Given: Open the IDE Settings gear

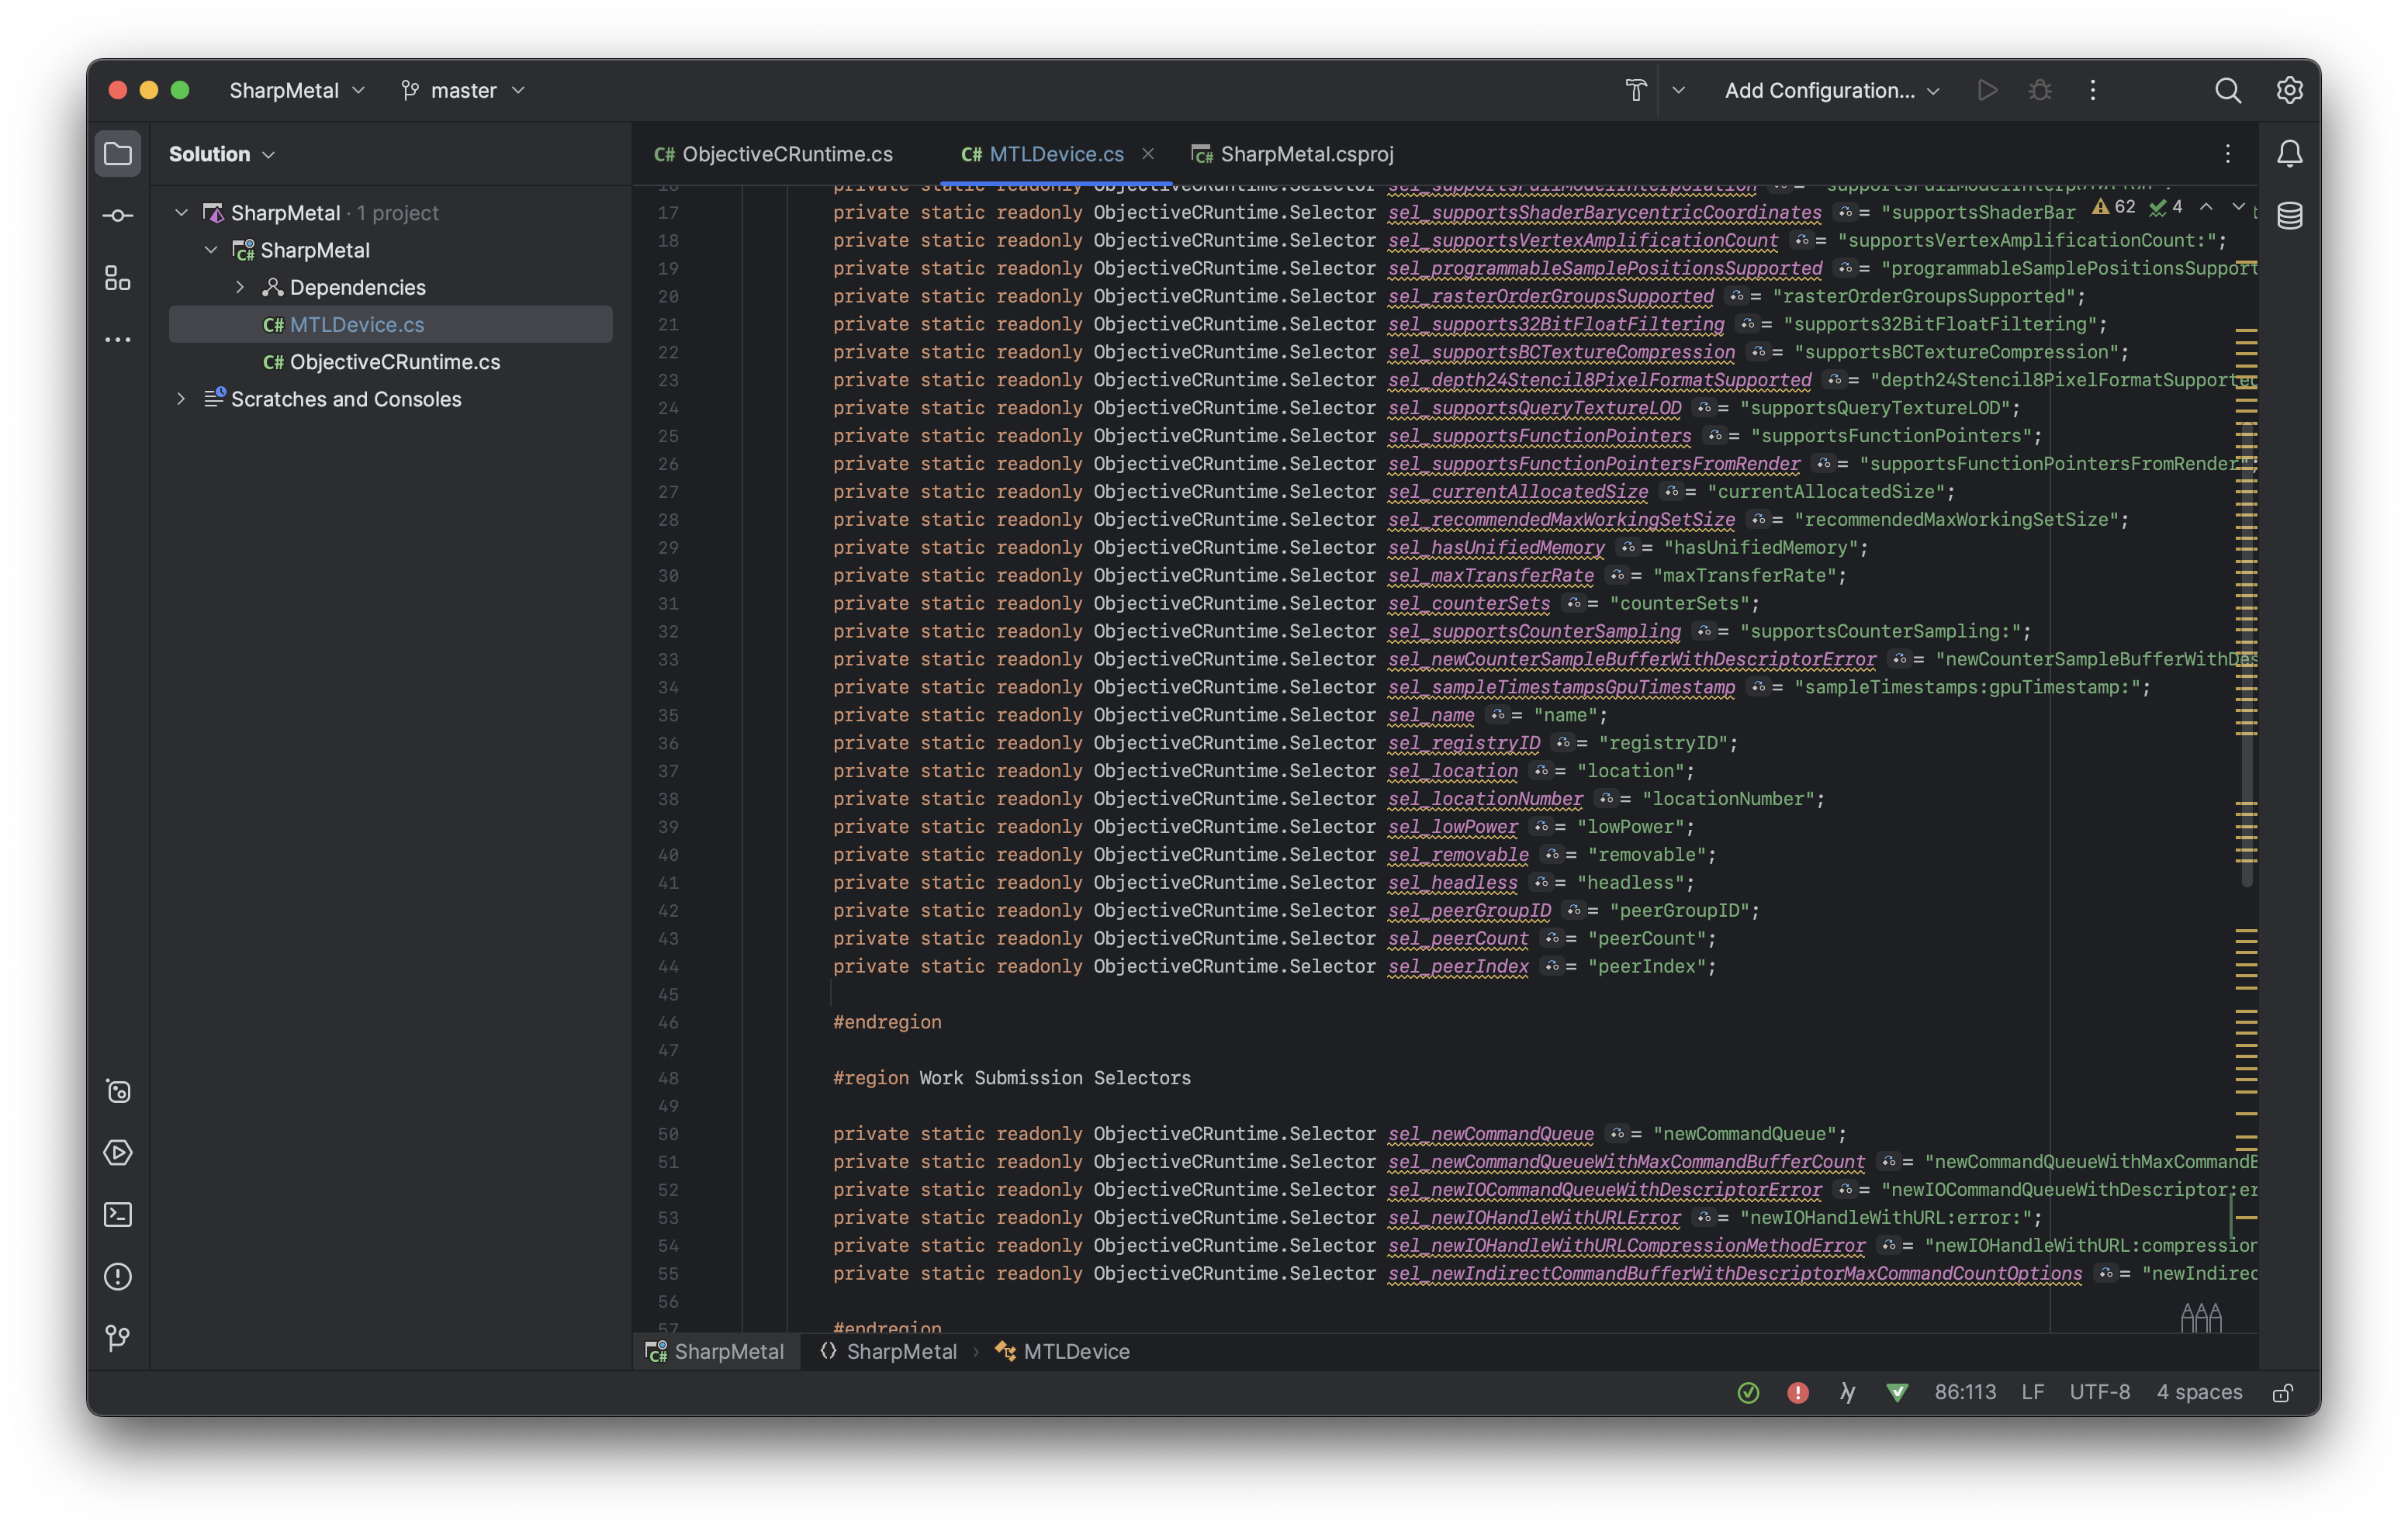Looking at the screenshot, I should (2289, 90).
